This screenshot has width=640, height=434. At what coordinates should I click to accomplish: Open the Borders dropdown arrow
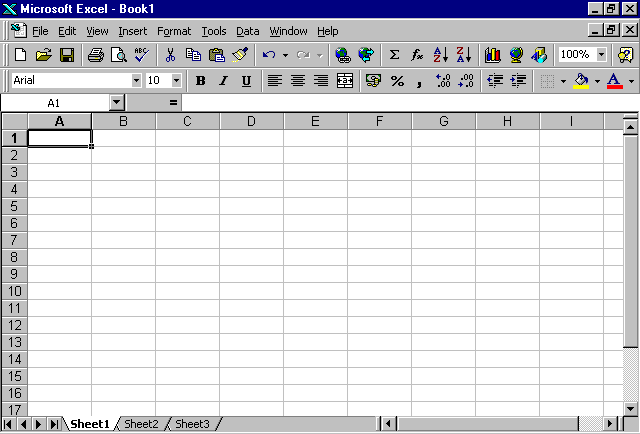563,81
